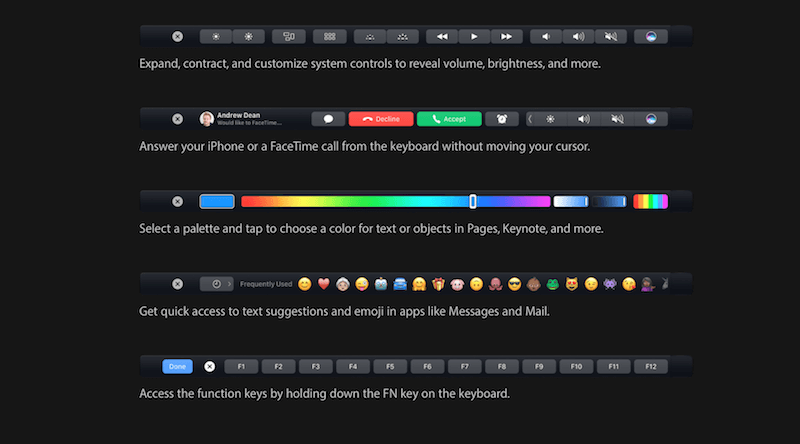Screen dimensions: 800x444
Task: Select the blue color swatch
Action: (216, 201)
